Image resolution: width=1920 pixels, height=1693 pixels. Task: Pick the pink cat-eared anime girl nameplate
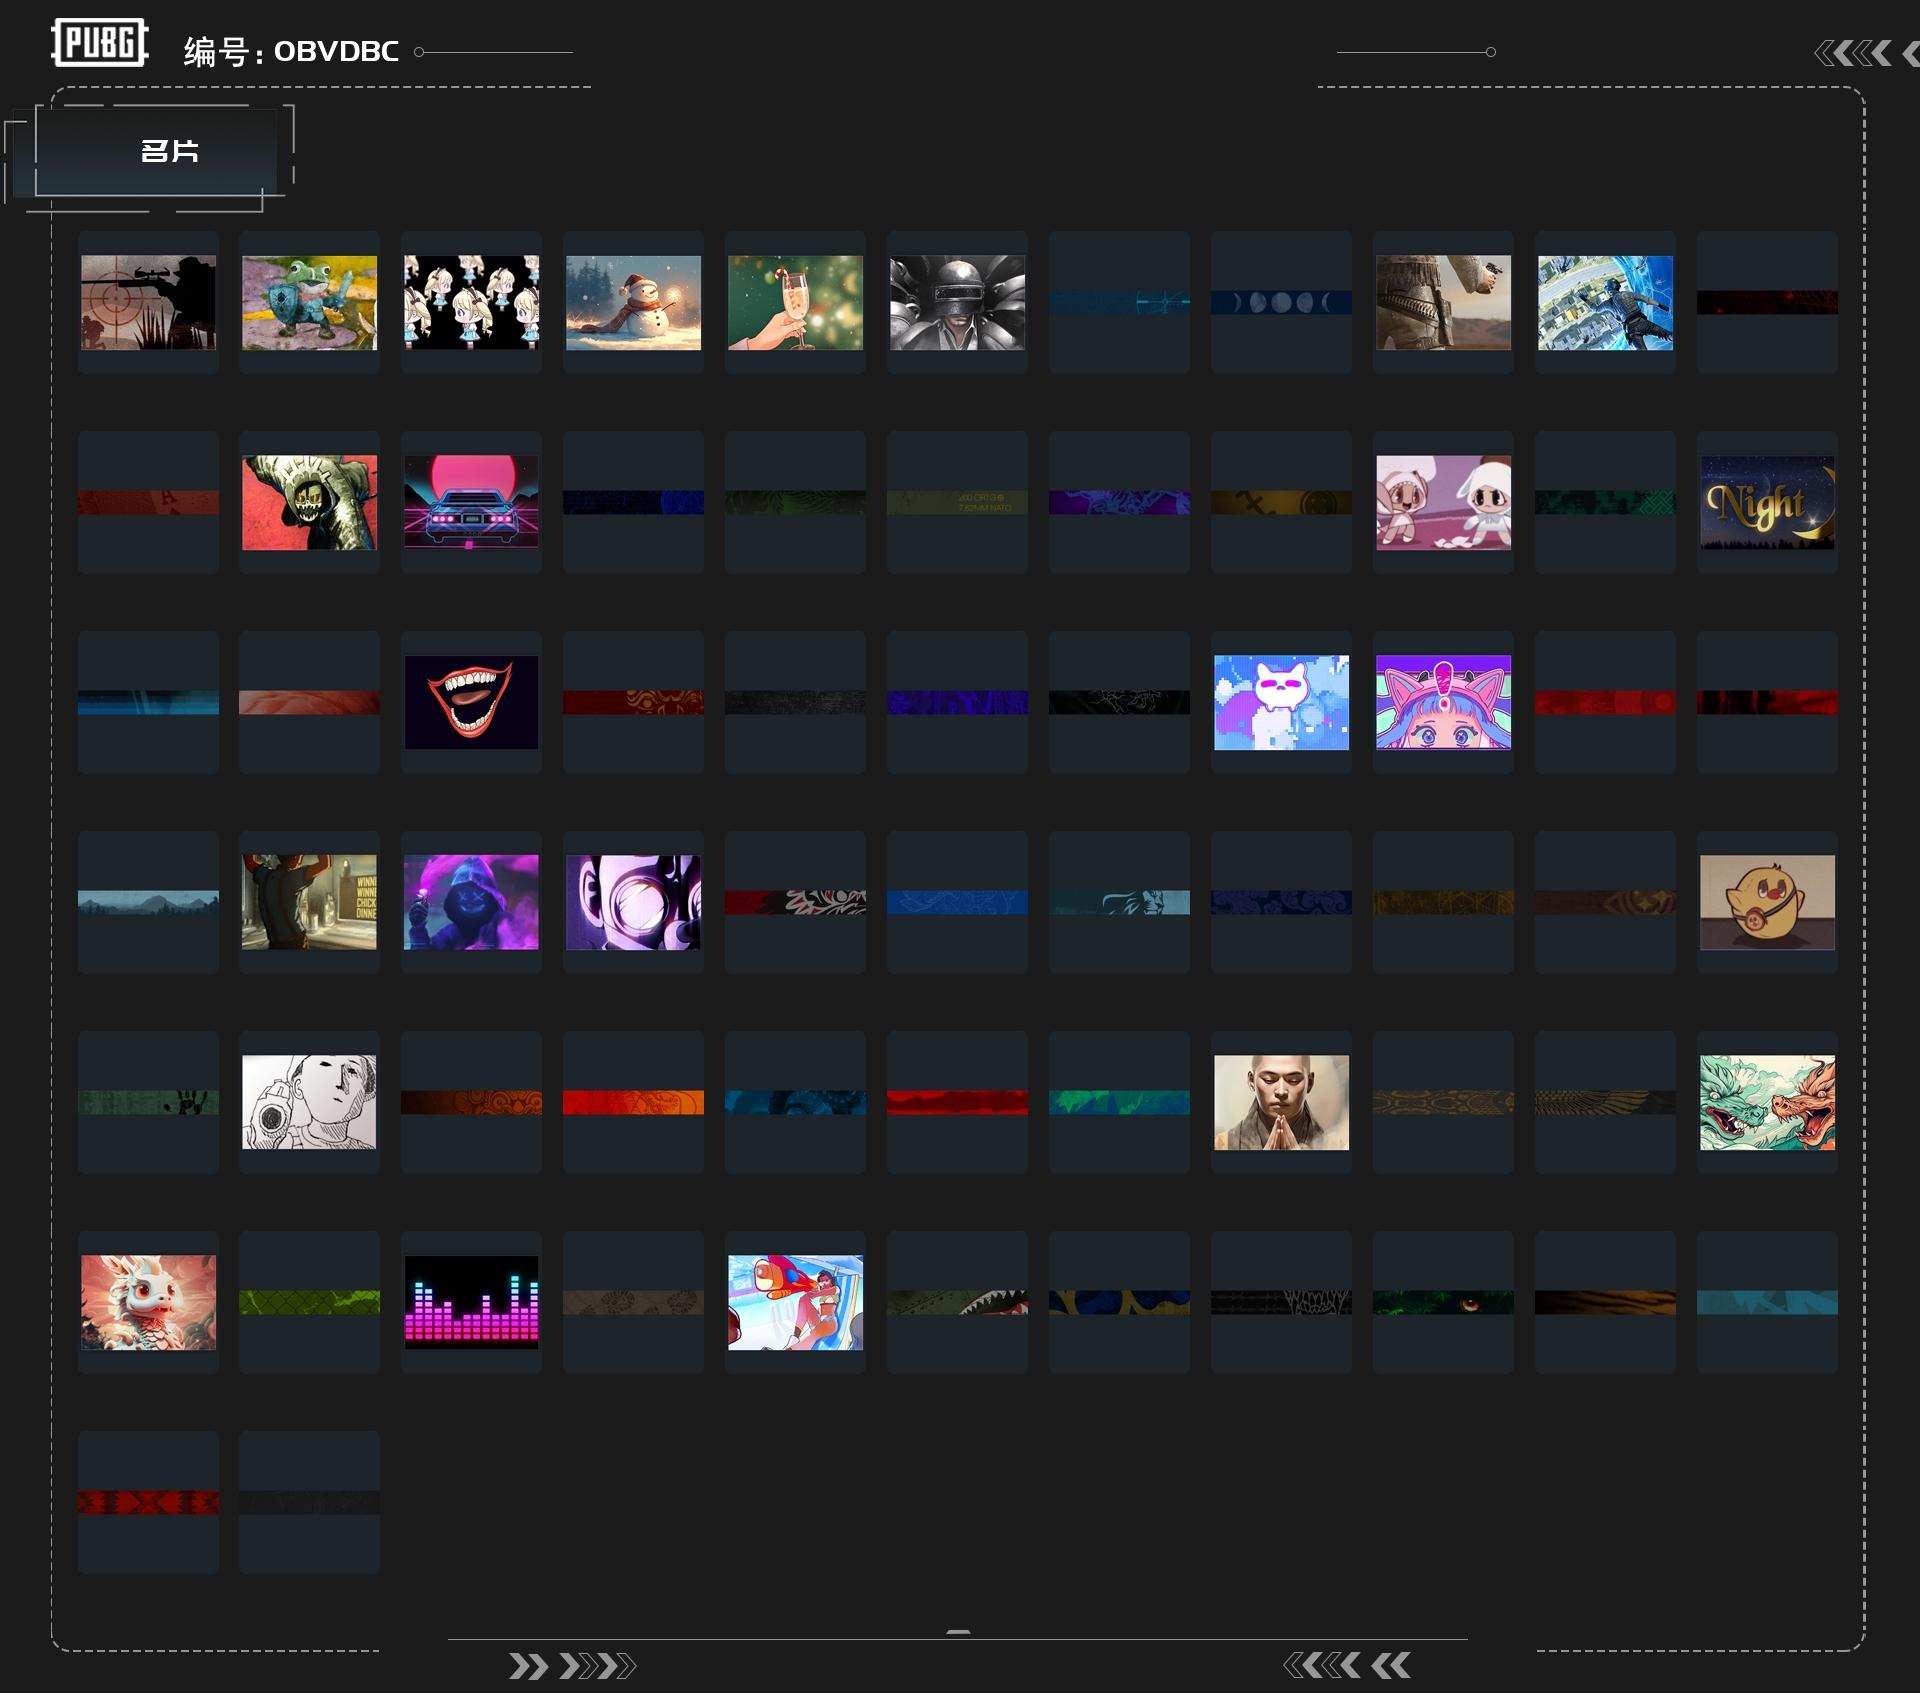point(1443,702)
